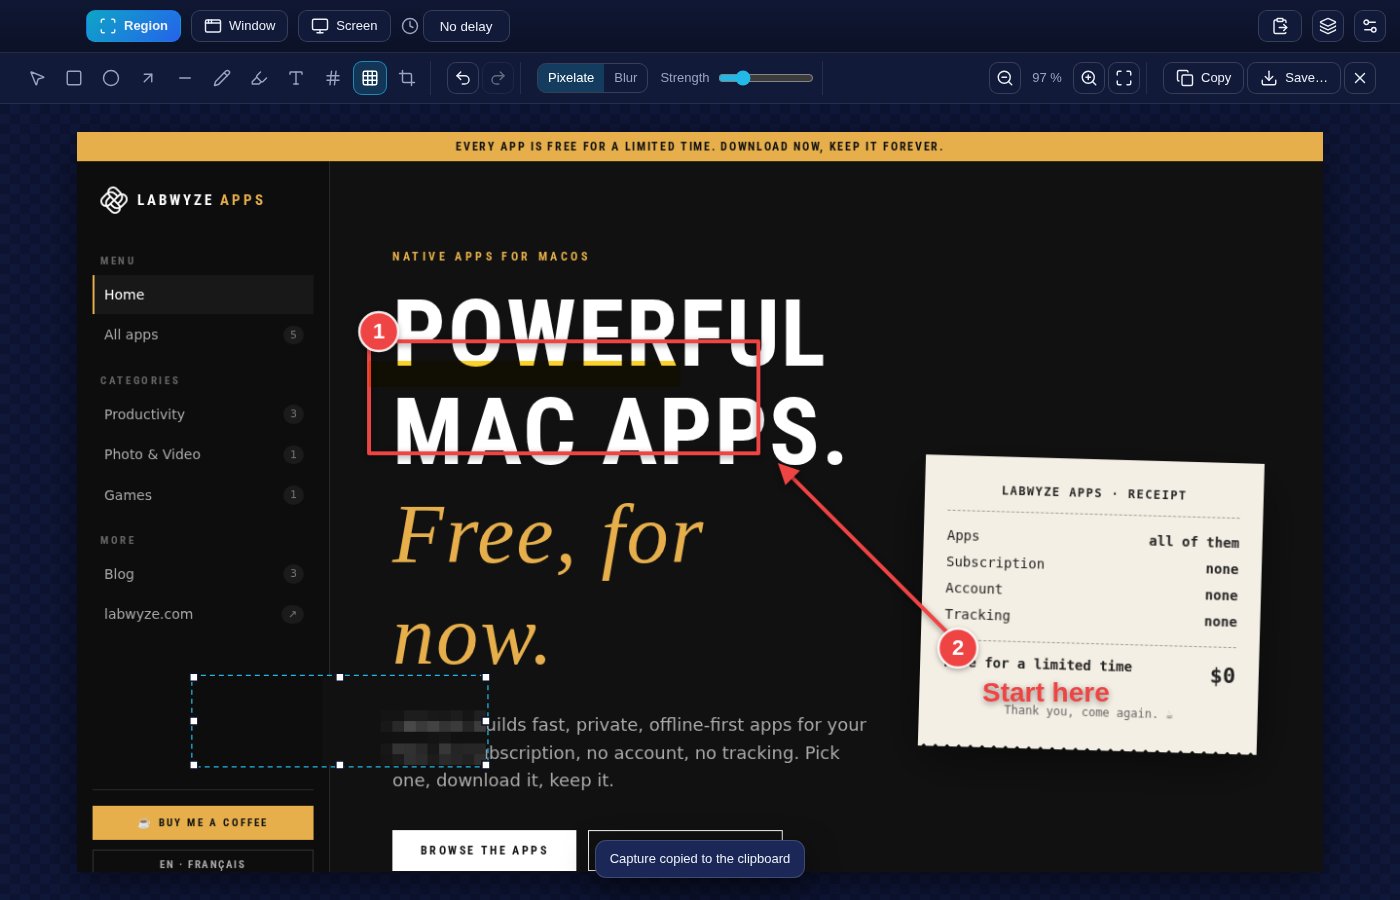Switch capture mode to Window
This screenshot has height=900, width=1400.
(240, 26)
